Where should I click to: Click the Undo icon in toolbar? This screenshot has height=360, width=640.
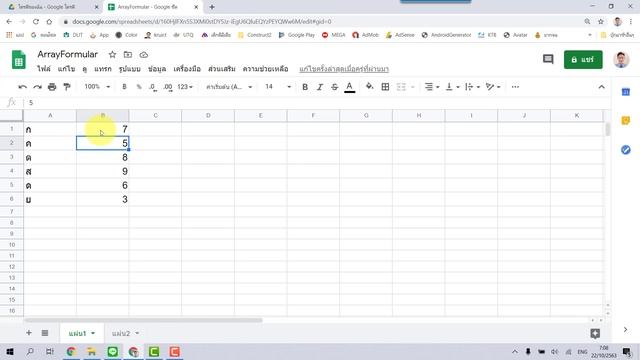[x=22, y=87]
